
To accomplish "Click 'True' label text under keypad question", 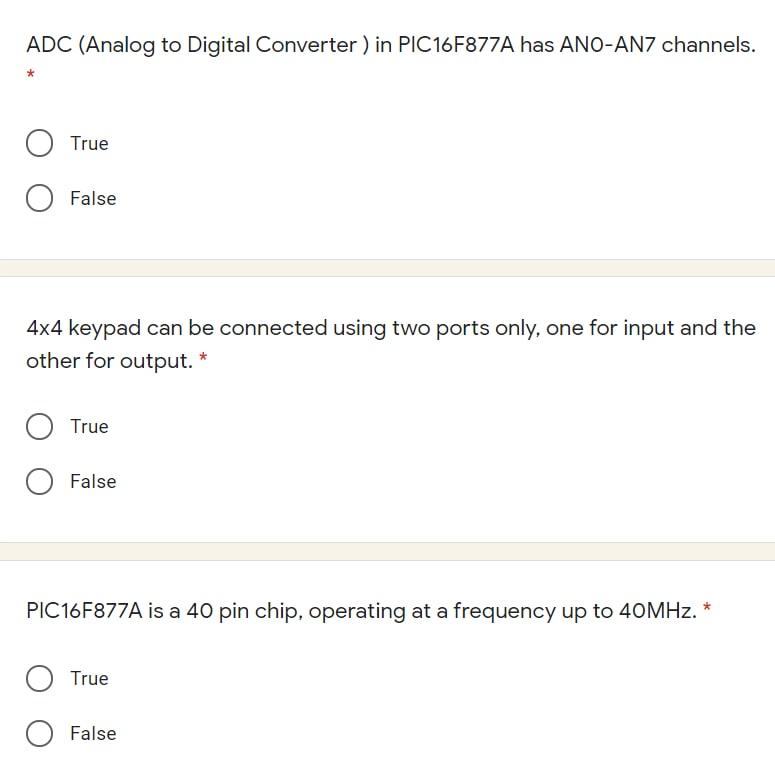I will (x=89, y=426).
